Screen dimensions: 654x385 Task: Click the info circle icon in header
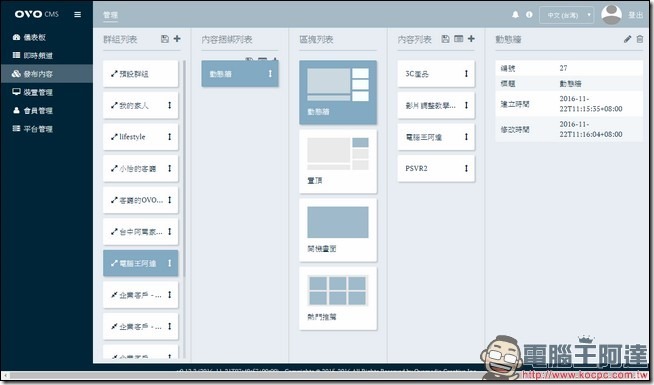pyautogui.click(x=529, y=15)
